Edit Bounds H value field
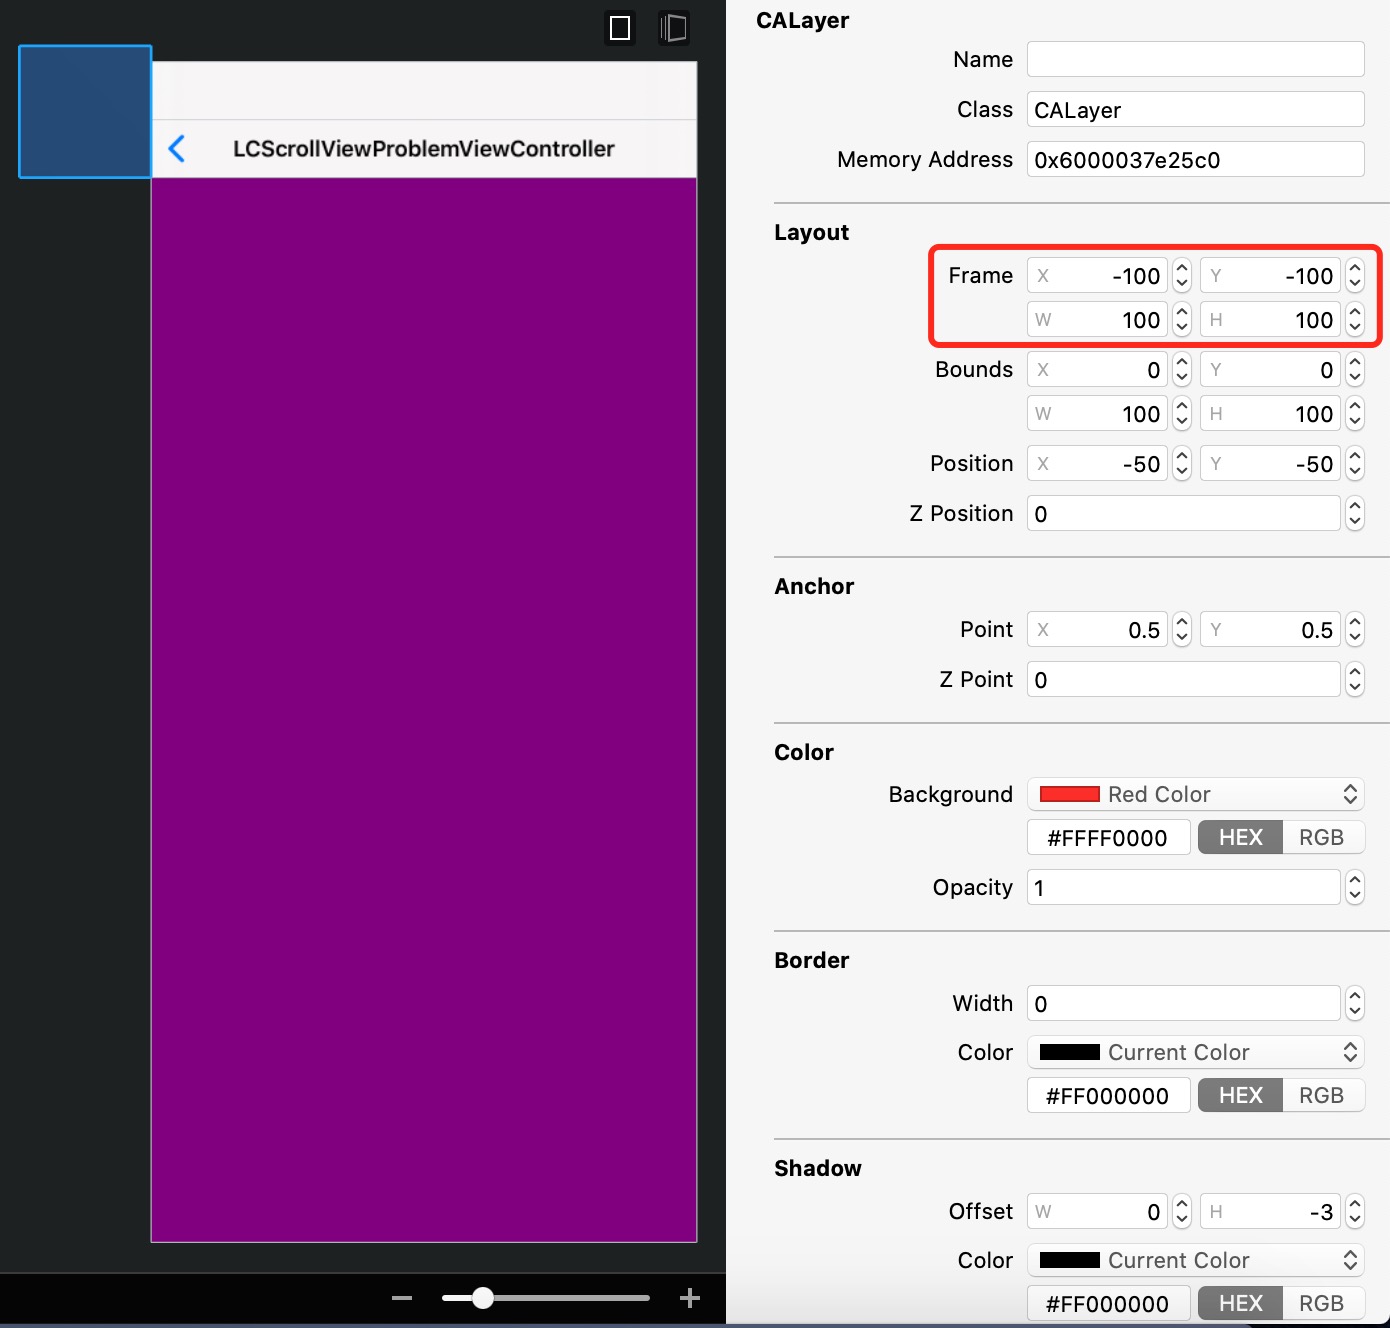This screenshot has height=1328, width=1390. (x=1270, y=413)
